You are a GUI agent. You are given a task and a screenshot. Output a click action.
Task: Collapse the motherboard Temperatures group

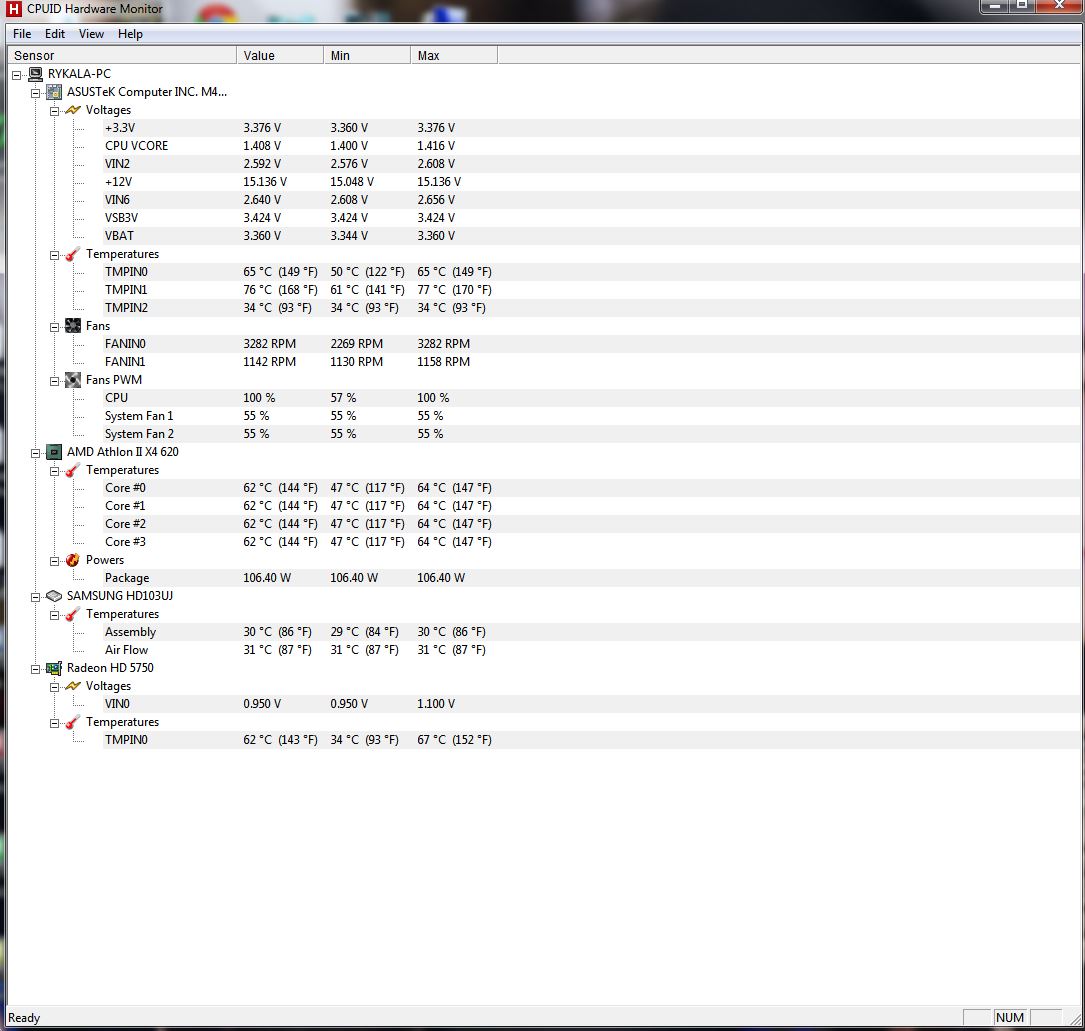tap(54, 255)
